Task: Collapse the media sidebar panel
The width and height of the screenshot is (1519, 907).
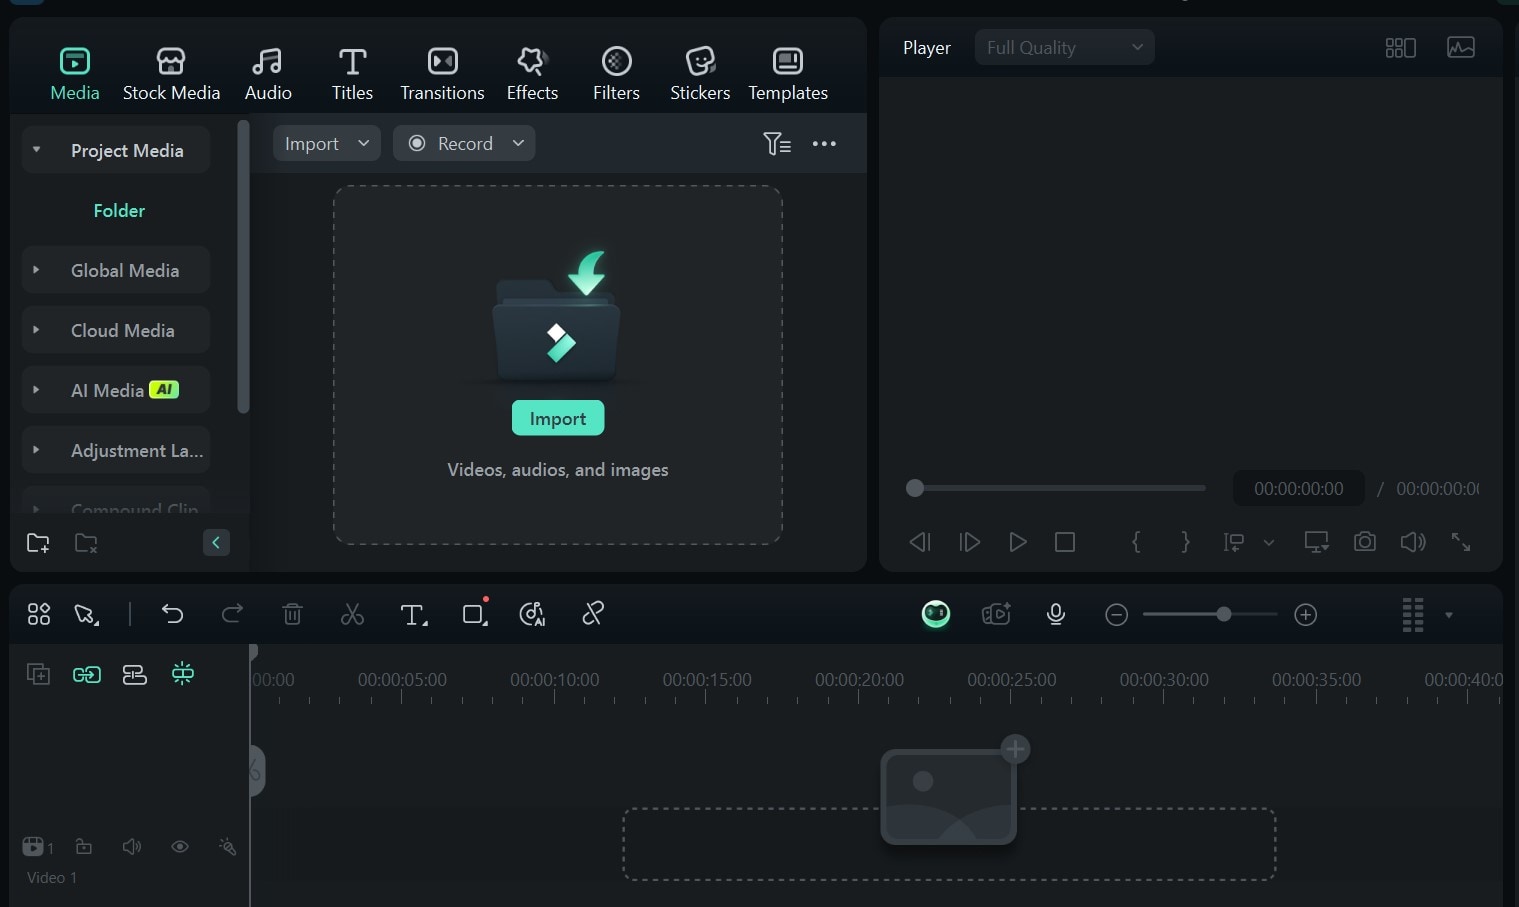Action: (x=216, y=543)
